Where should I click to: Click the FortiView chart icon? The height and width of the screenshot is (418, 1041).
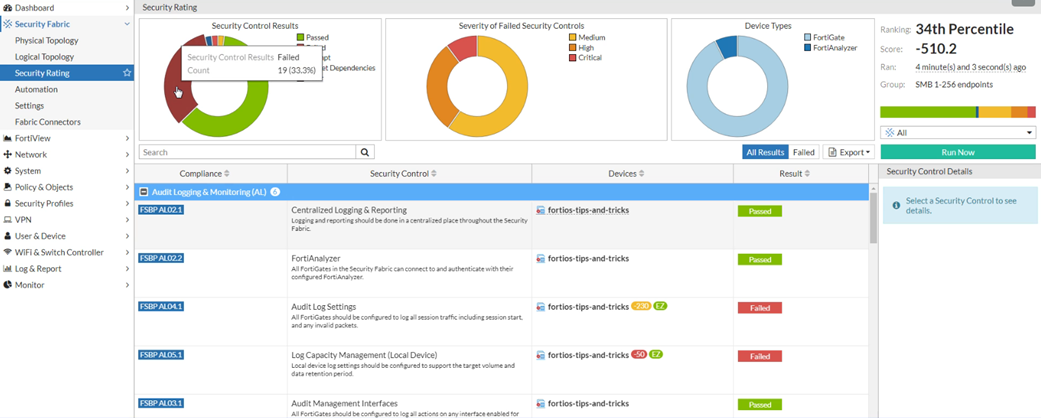coord(8,139)
